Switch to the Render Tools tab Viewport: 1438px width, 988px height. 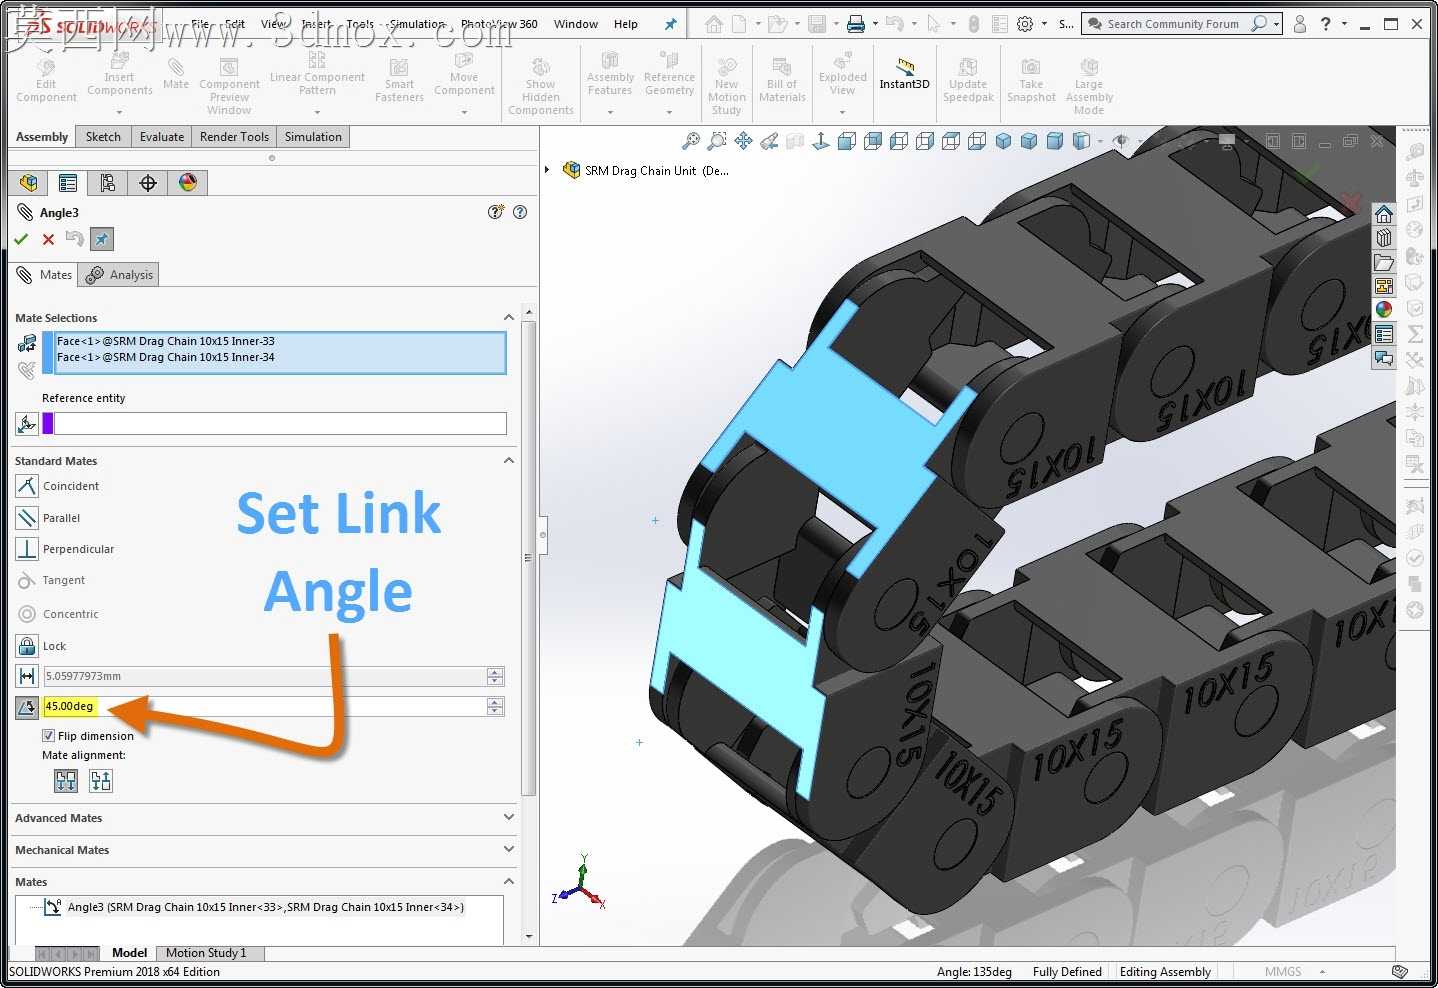234,137
